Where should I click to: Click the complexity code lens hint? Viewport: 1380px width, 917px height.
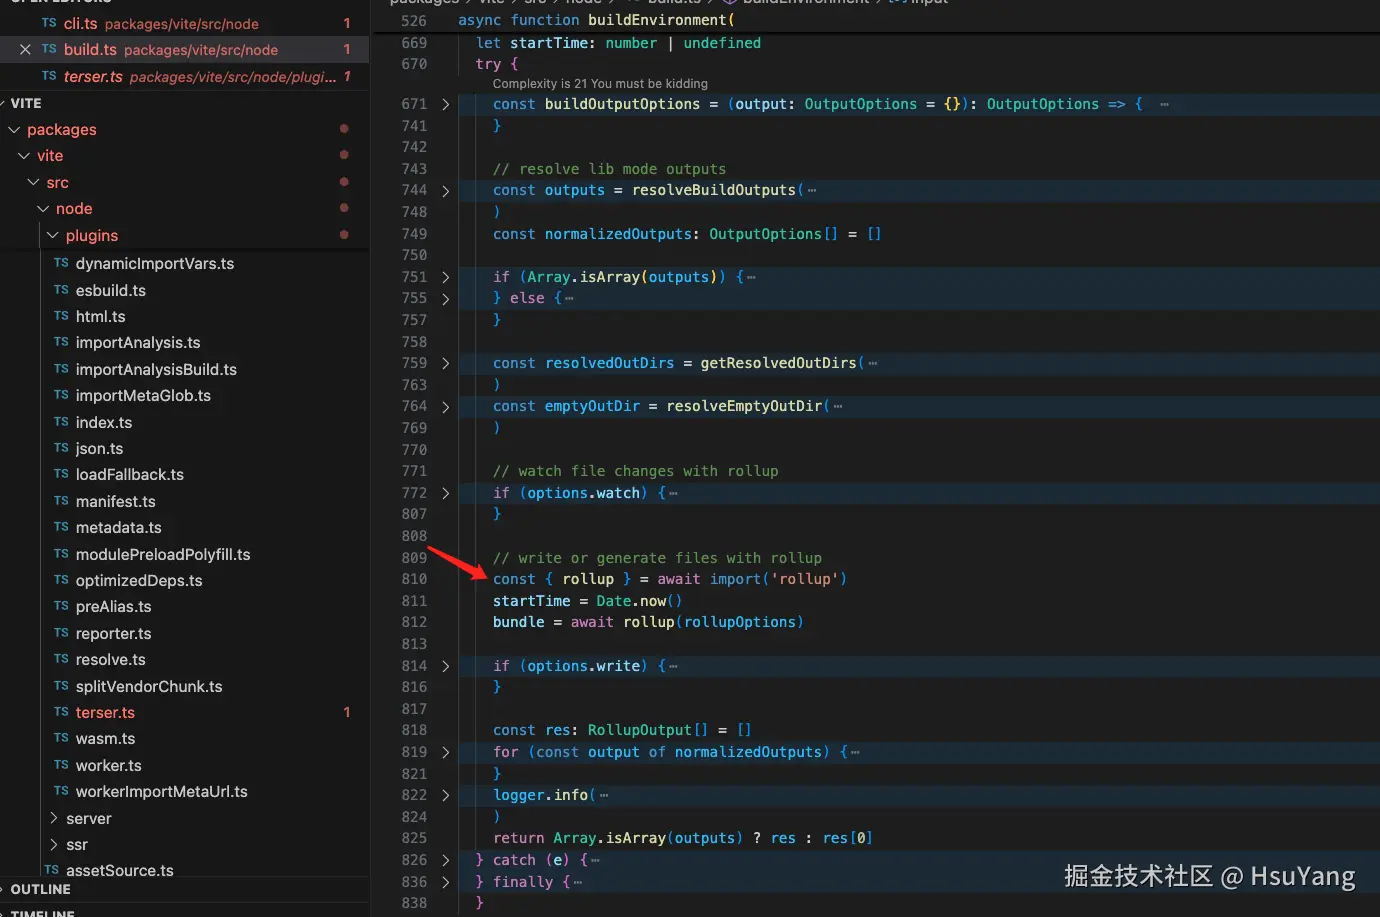point(600,84)
